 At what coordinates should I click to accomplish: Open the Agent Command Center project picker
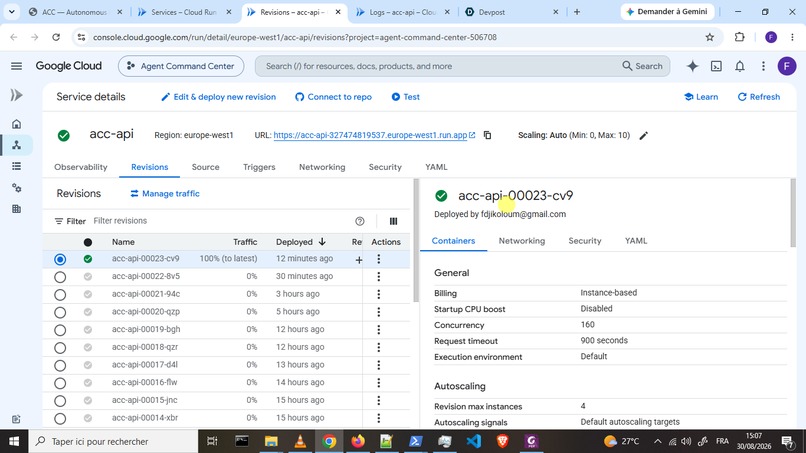[x=181, y=66]
